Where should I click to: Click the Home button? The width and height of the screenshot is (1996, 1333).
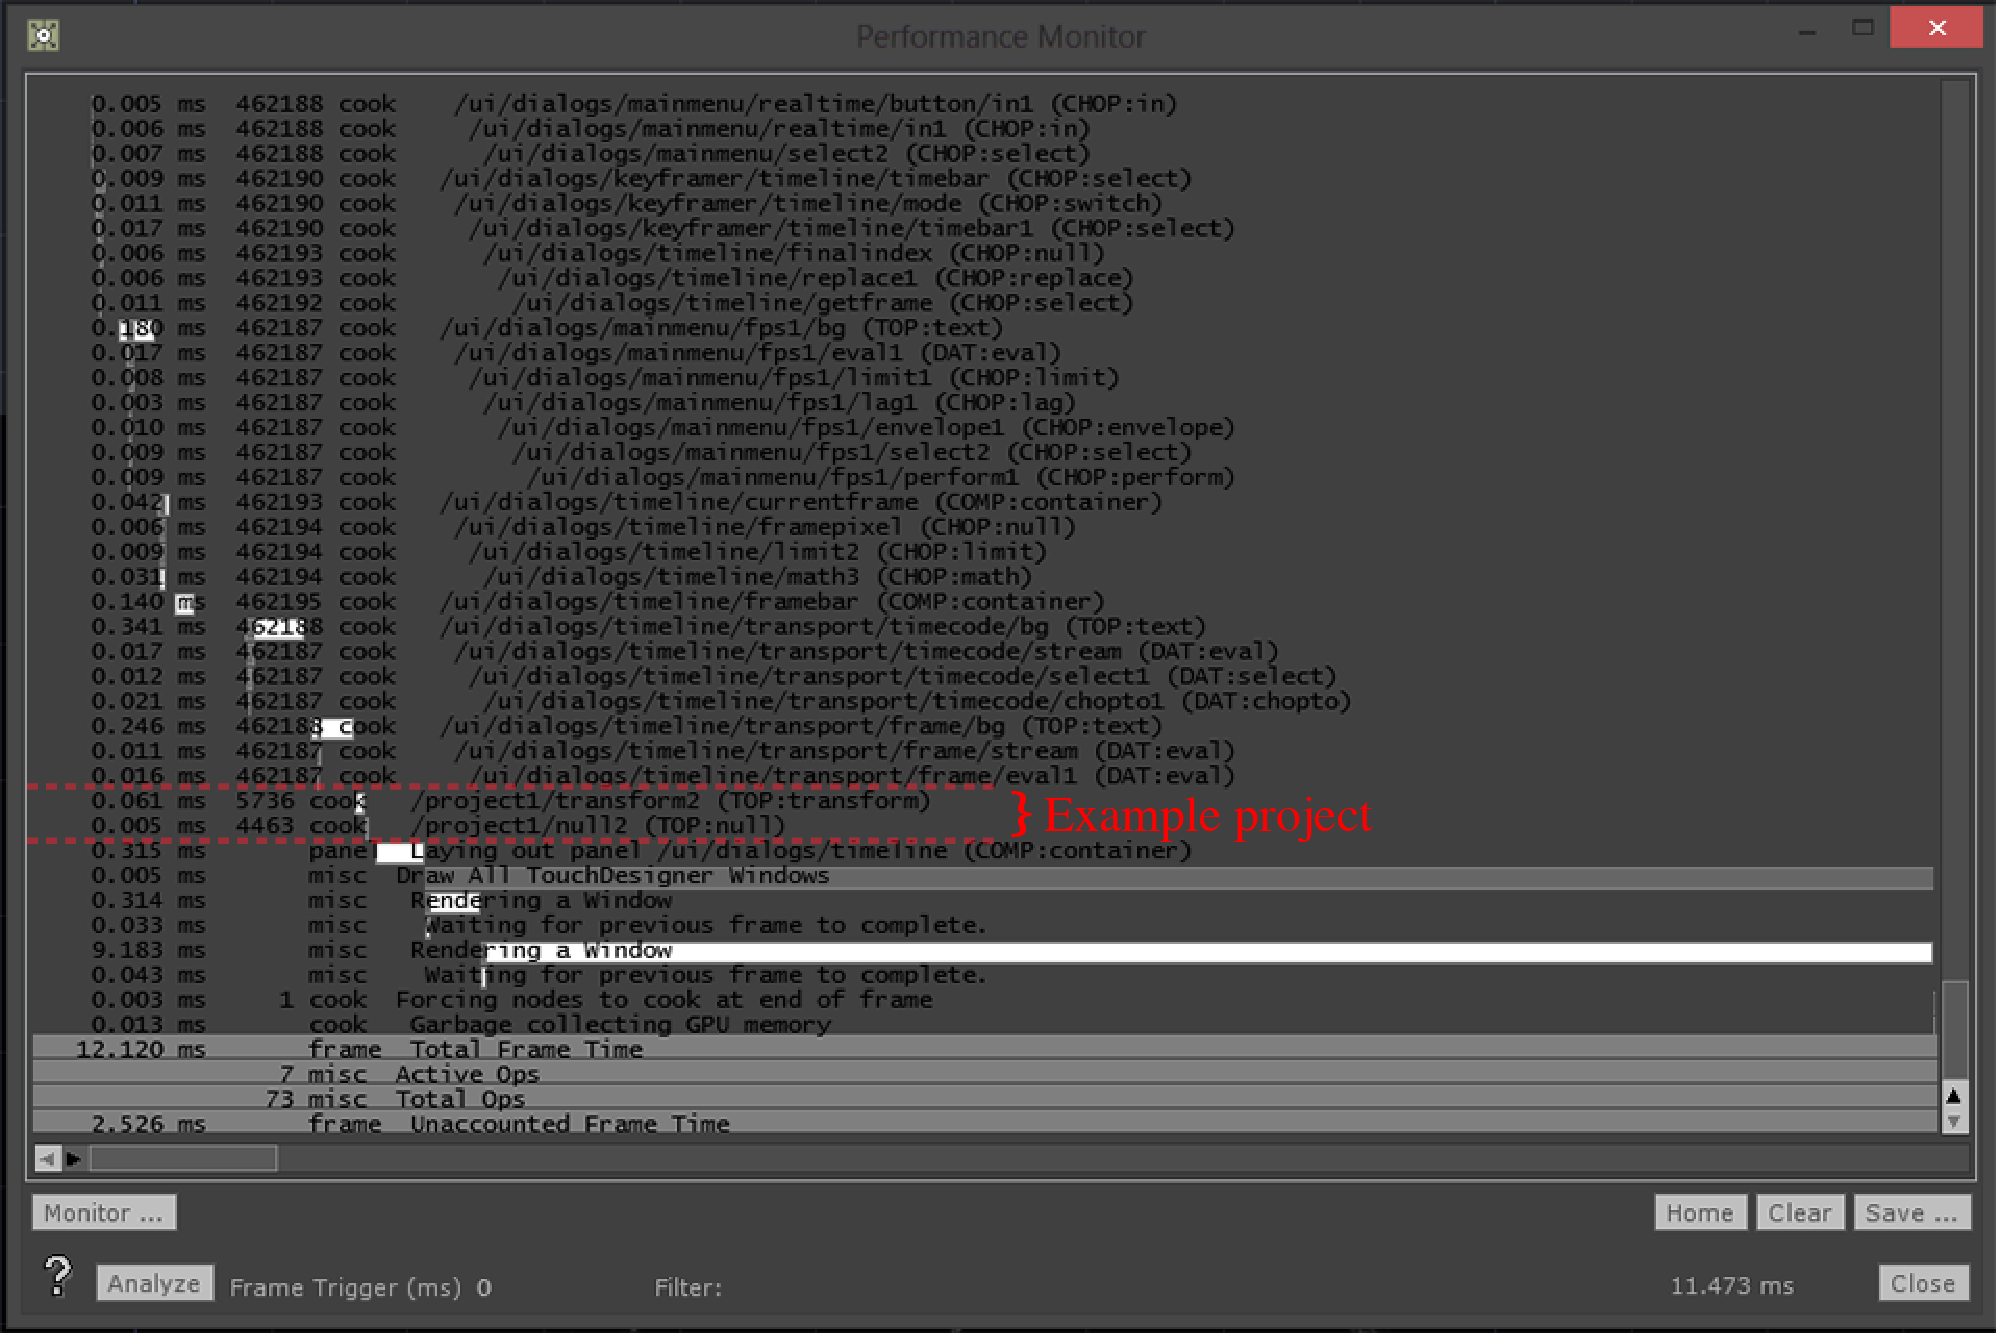click(1699, 1213)
